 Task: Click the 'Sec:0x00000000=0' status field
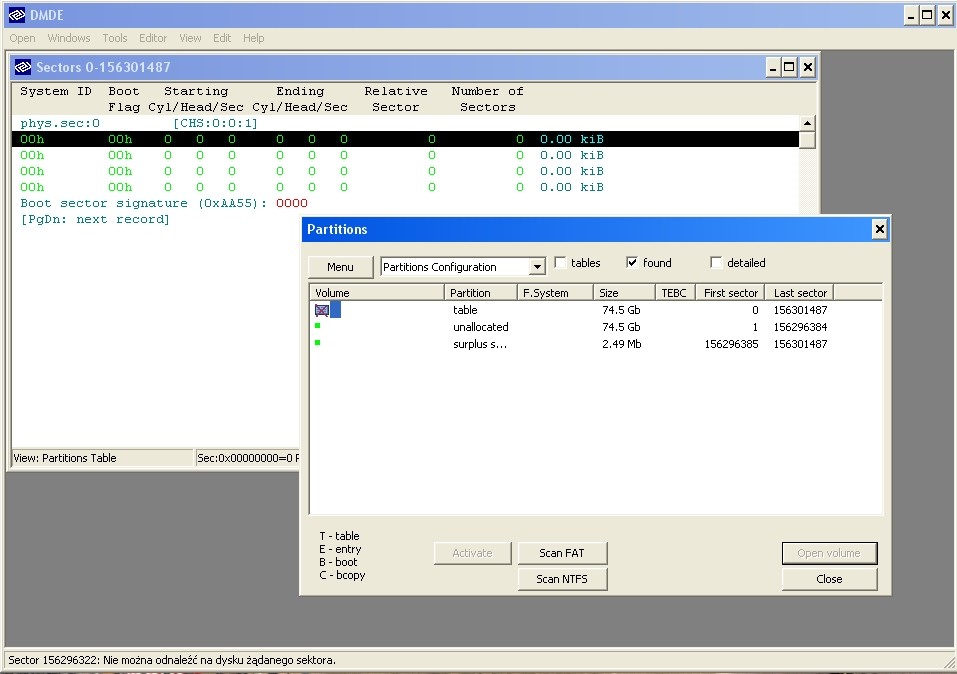[247, 458]
